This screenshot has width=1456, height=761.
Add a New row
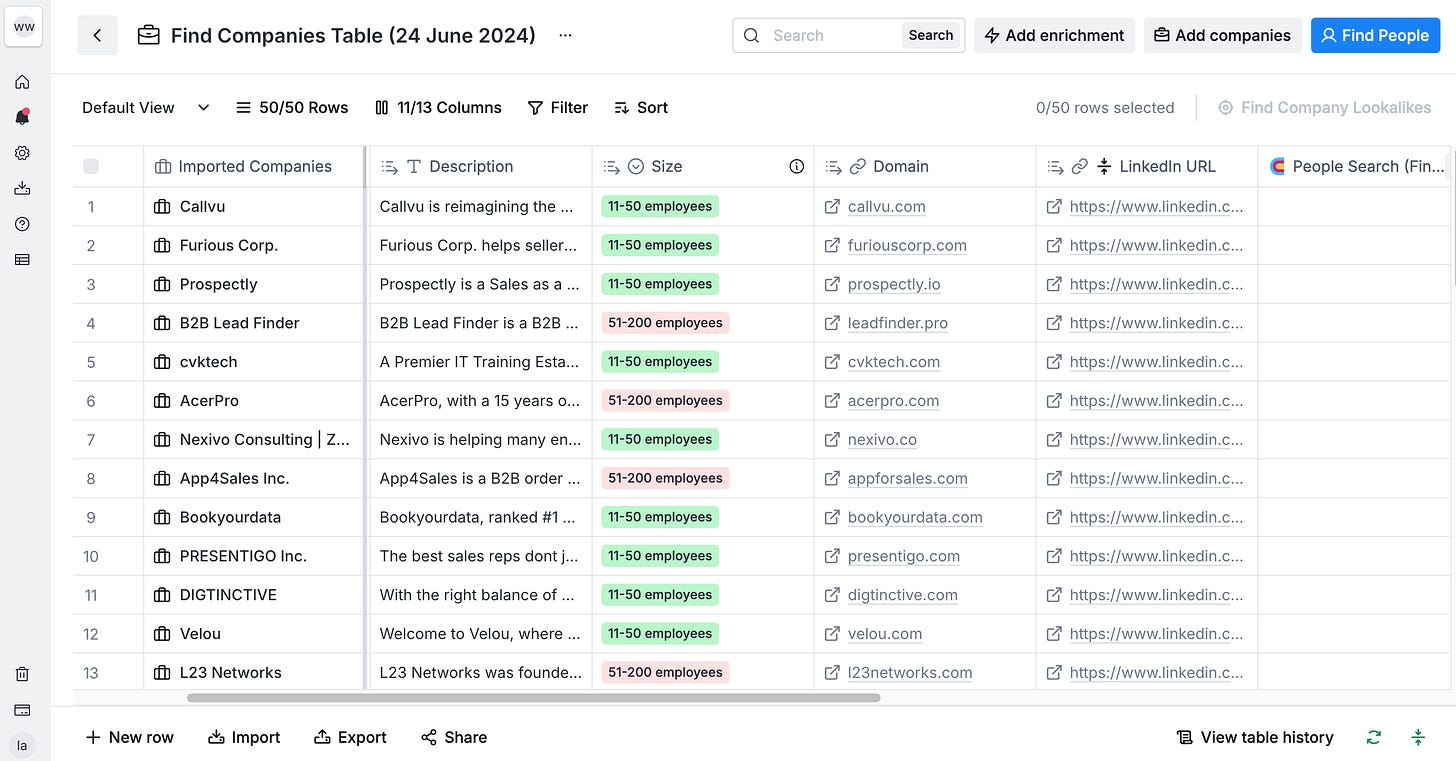(130, 737)
